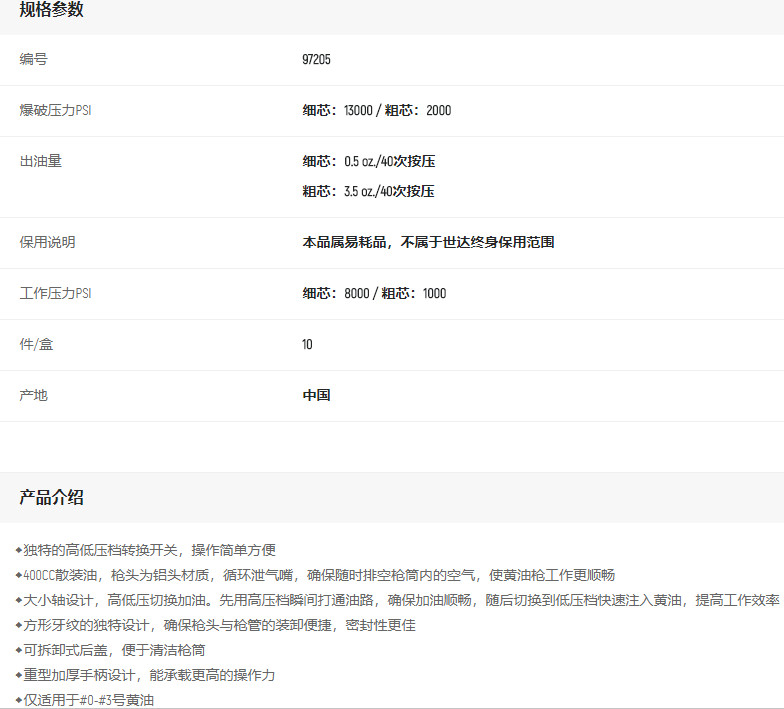Click the 细芯 0.5 oz./40次按压 value
Viewport: 784px width, 709px height.
368,161
